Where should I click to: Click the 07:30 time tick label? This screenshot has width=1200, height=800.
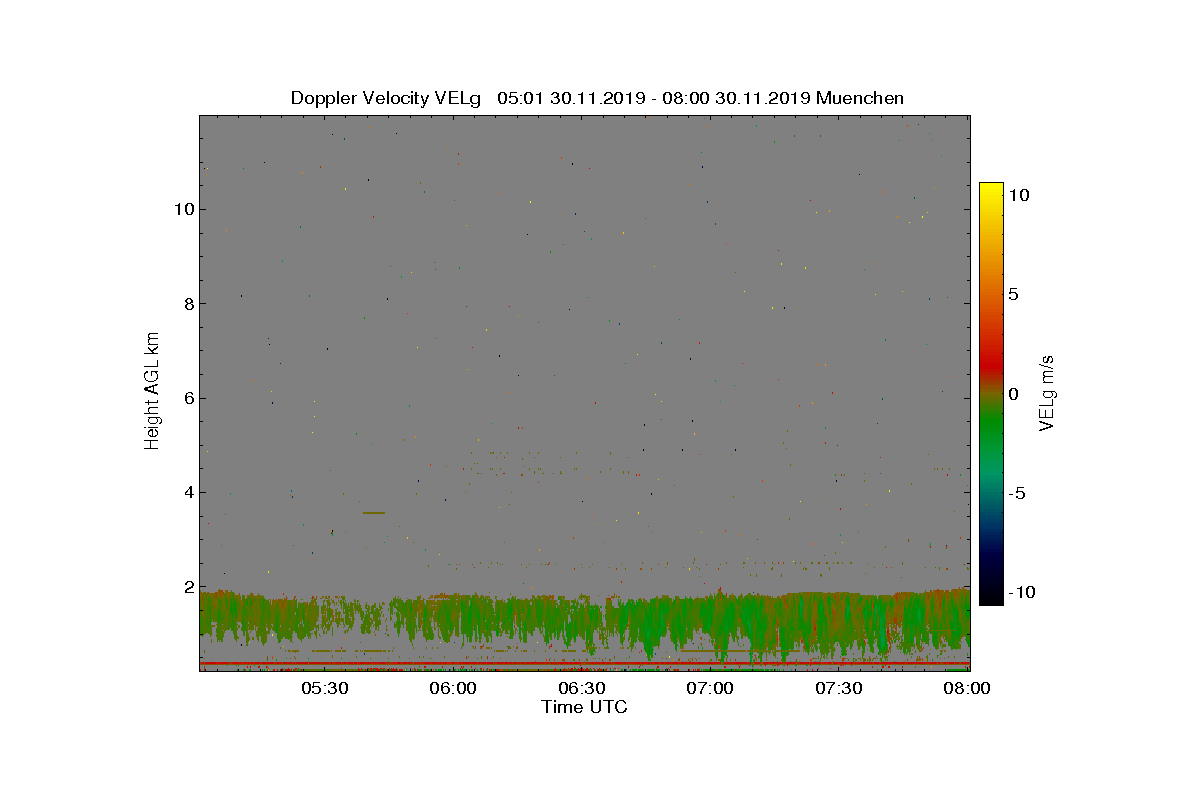840,688
